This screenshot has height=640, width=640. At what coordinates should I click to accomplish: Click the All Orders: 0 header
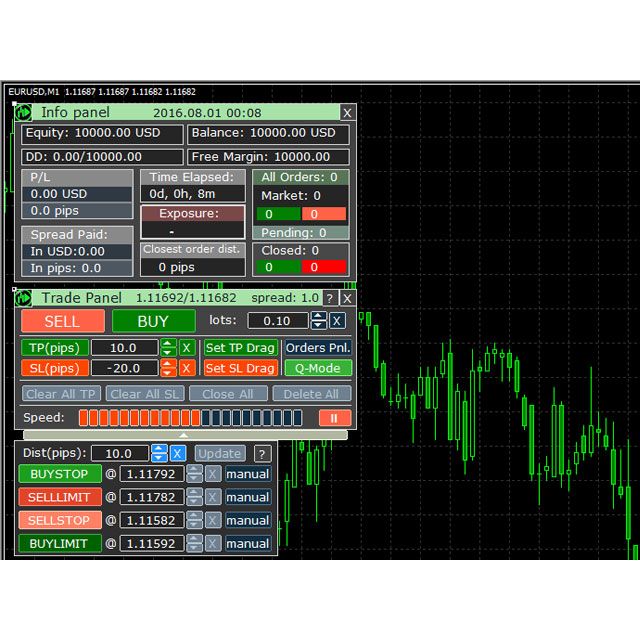point(300,177)
